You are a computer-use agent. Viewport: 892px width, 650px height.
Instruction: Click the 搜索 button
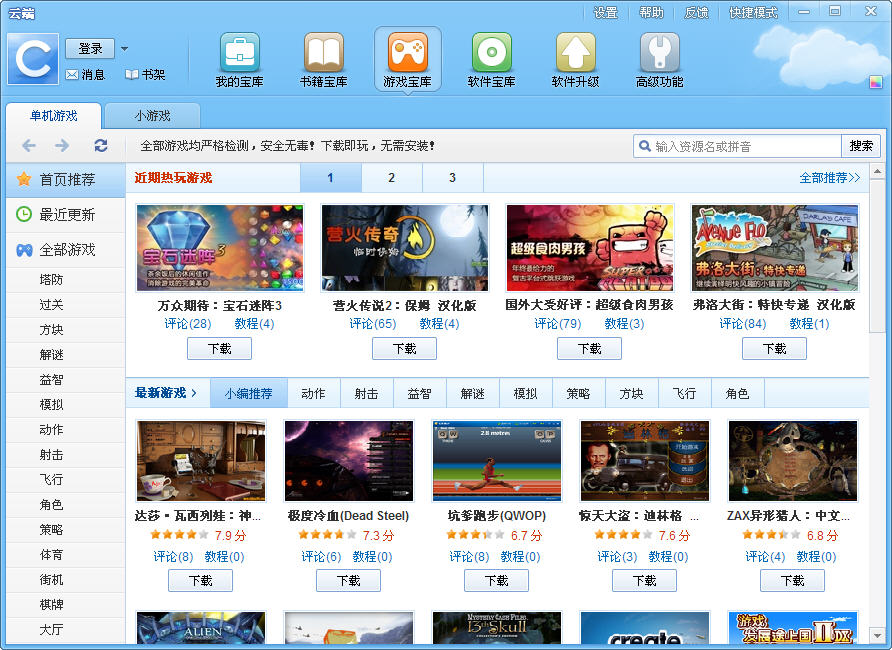(861, 146)
